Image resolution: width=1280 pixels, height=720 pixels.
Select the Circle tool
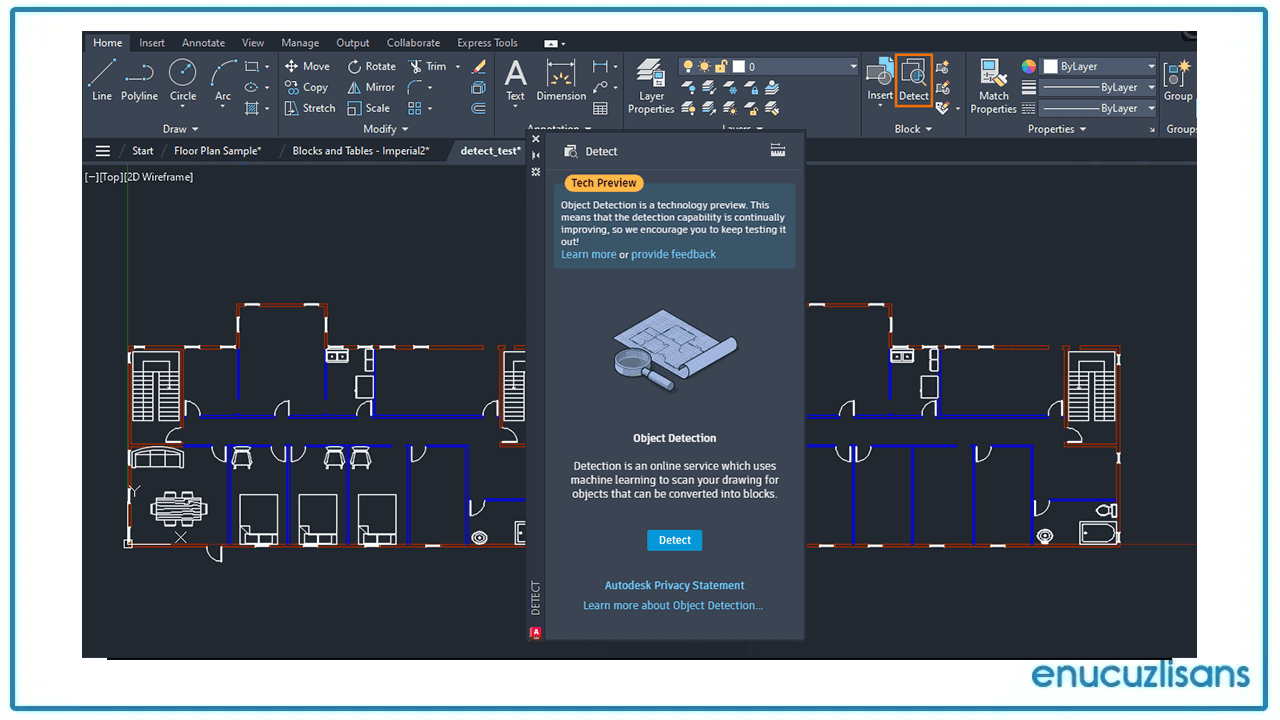[183, 80]
